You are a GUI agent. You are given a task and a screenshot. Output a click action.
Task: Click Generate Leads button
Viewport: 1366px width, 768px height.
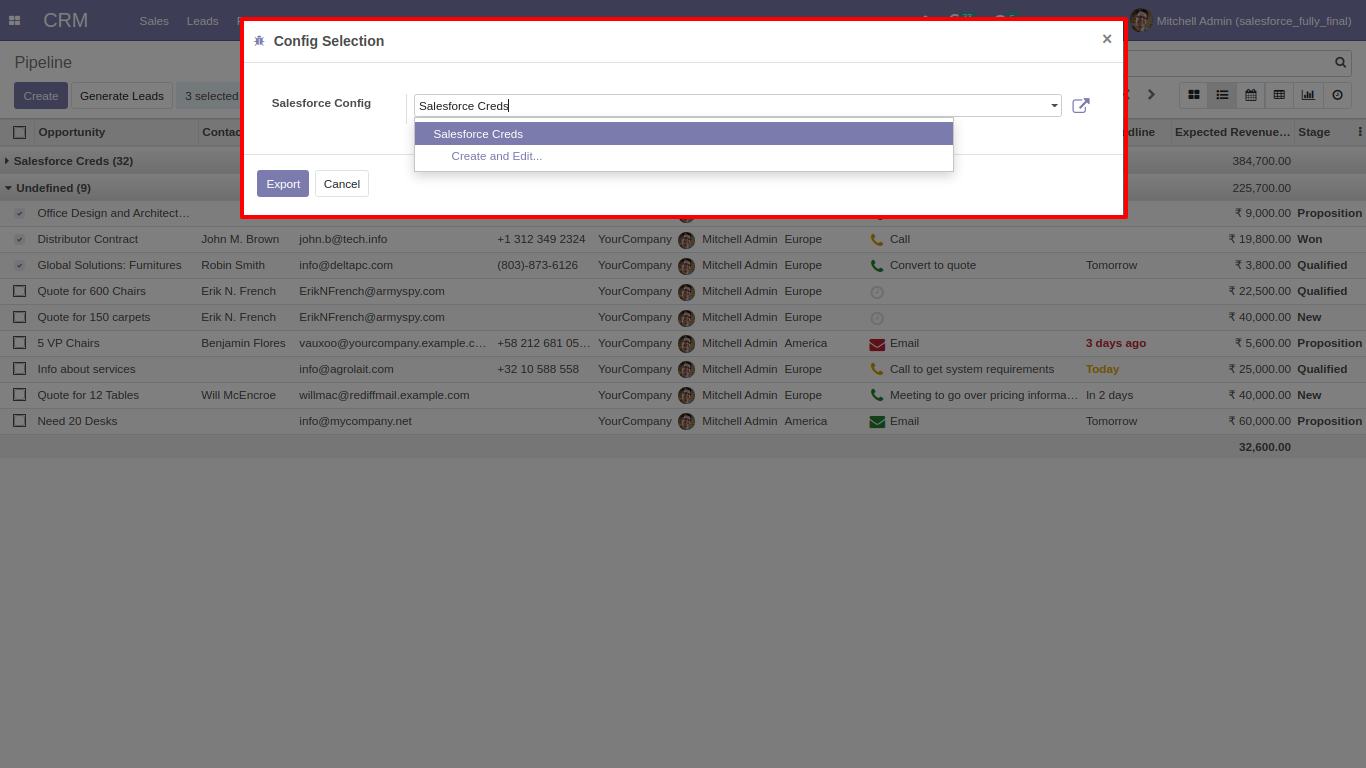(122, 96)
